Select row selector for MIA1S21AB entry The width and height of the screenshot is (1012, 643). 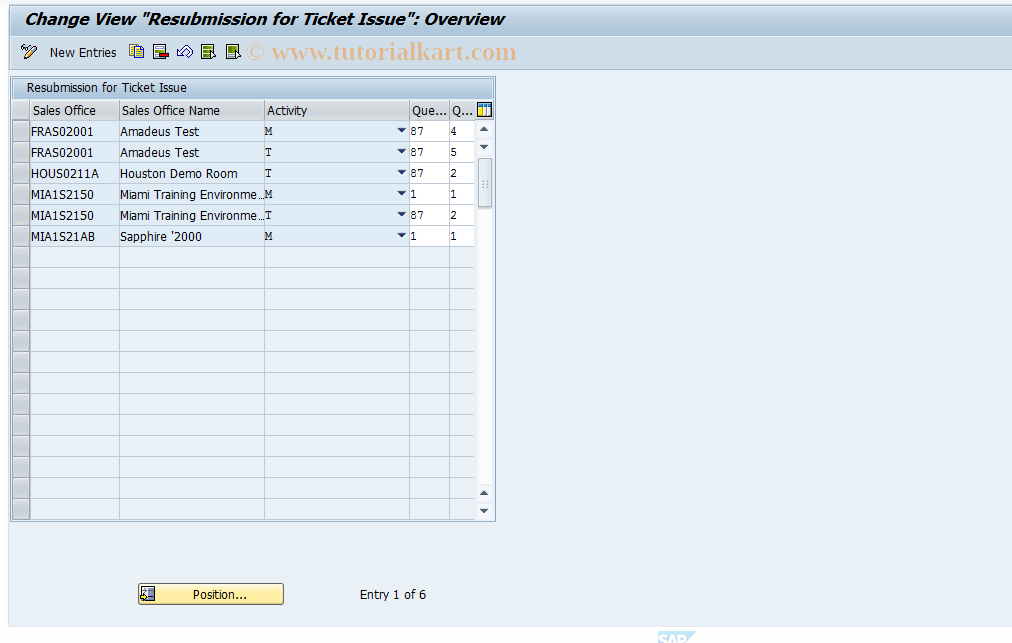click(x=21, y=236)
